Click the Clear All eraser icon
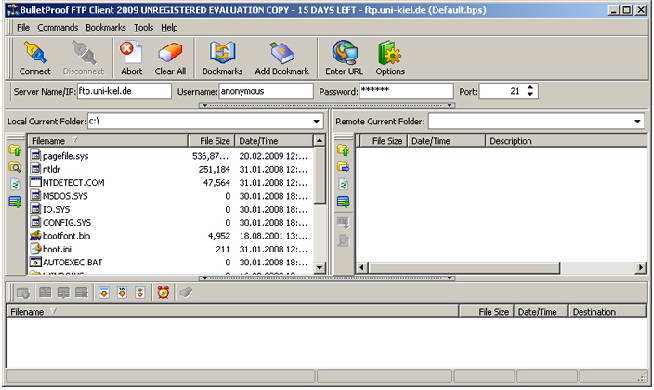 (x=170, y=53)
